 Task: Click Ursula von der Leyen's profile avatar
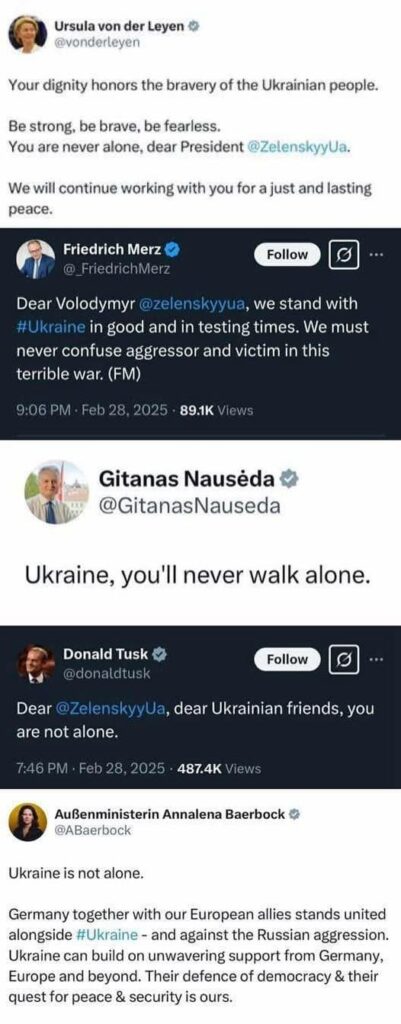pyautogui.click(x=27, y=34)
